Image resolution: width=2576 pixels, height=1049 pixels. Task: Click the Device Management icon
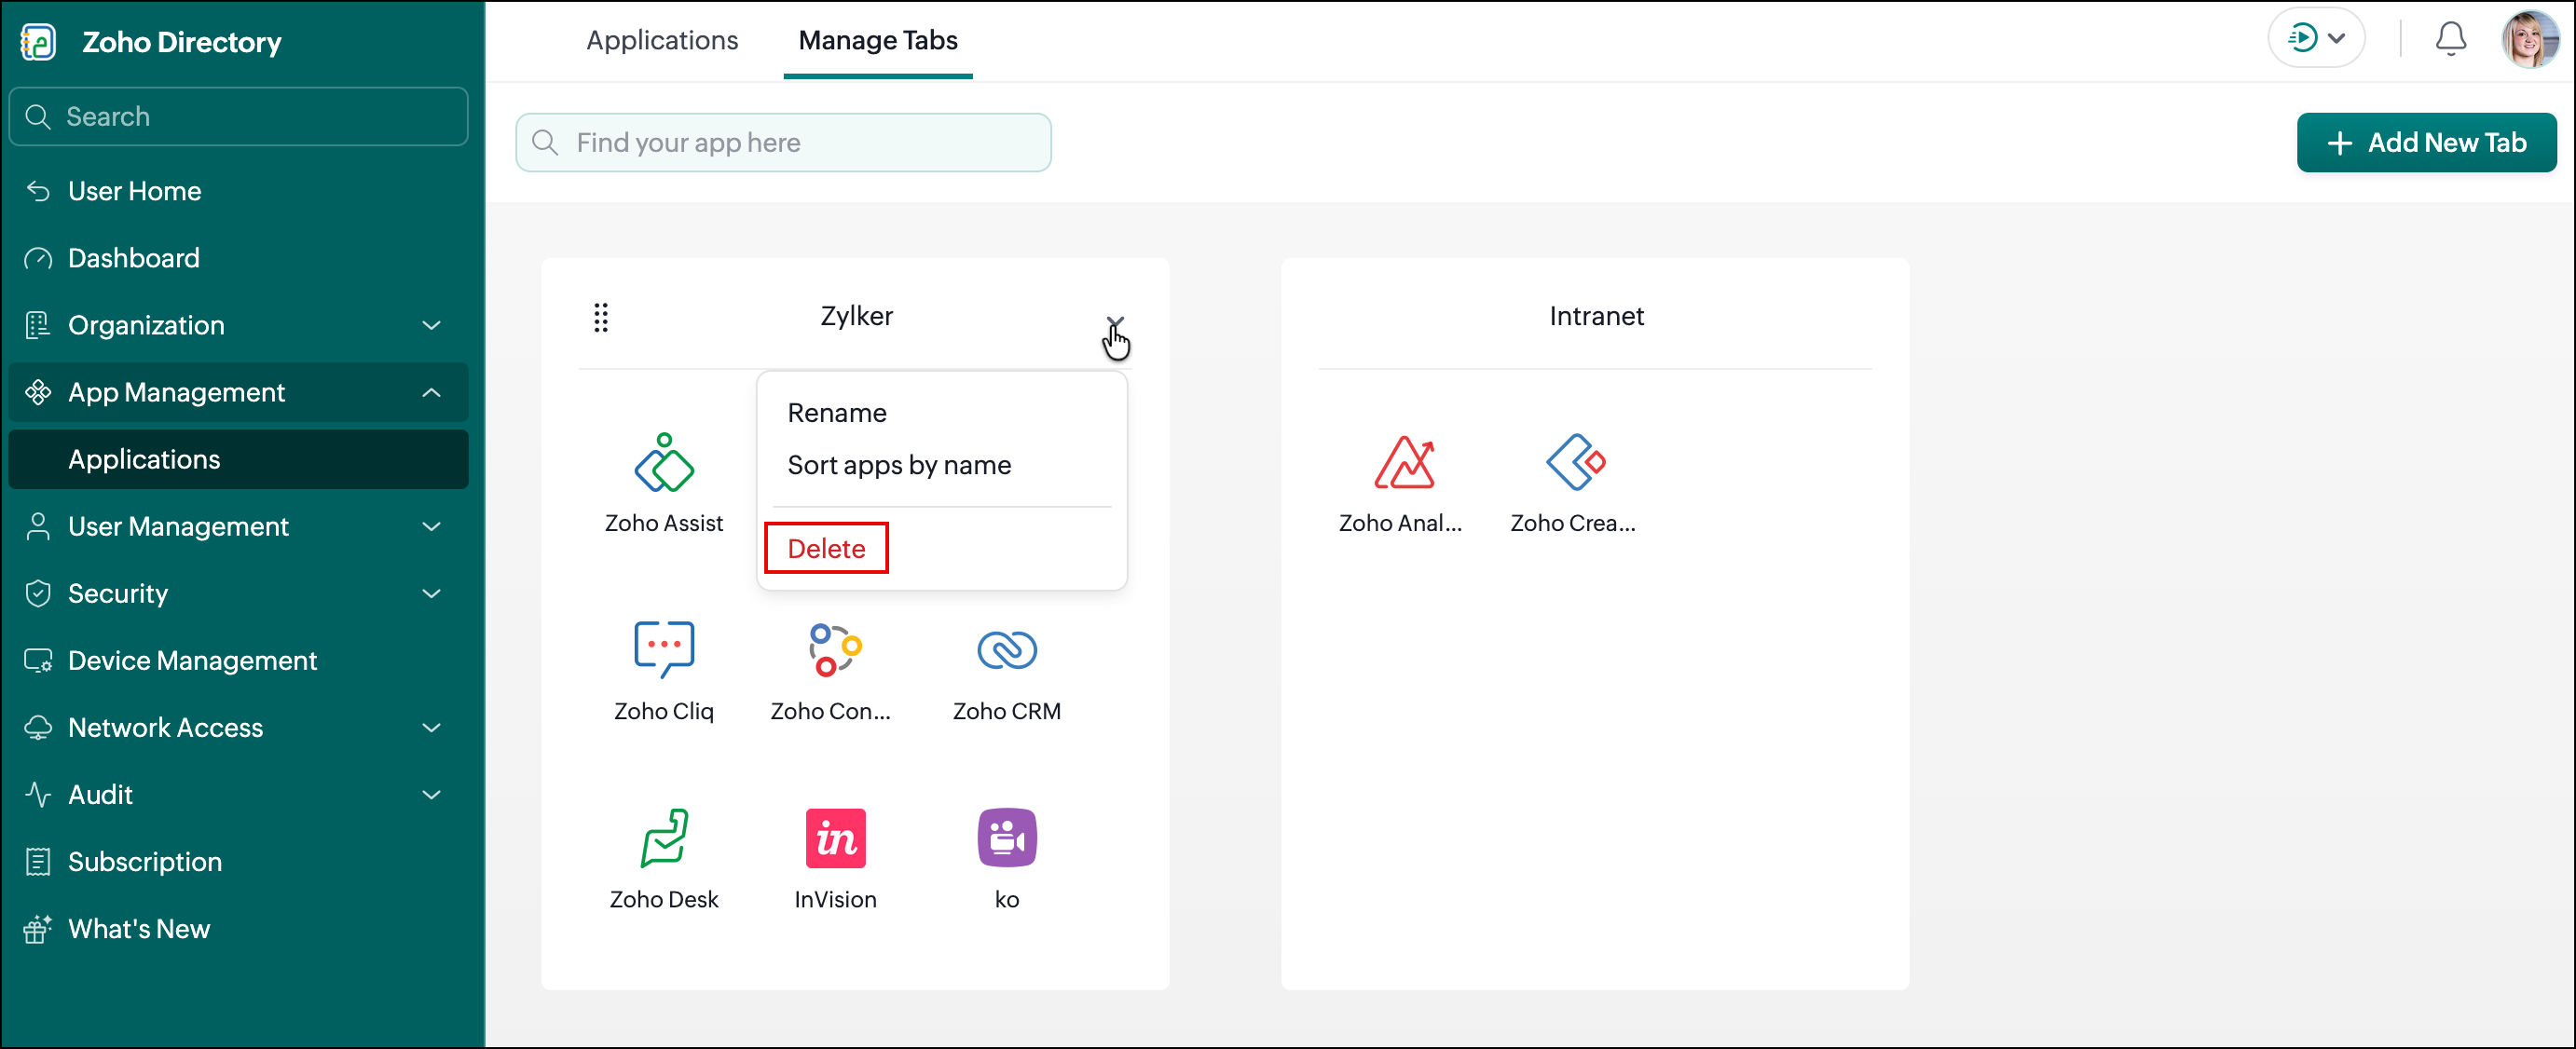click(x=38, y=660)
